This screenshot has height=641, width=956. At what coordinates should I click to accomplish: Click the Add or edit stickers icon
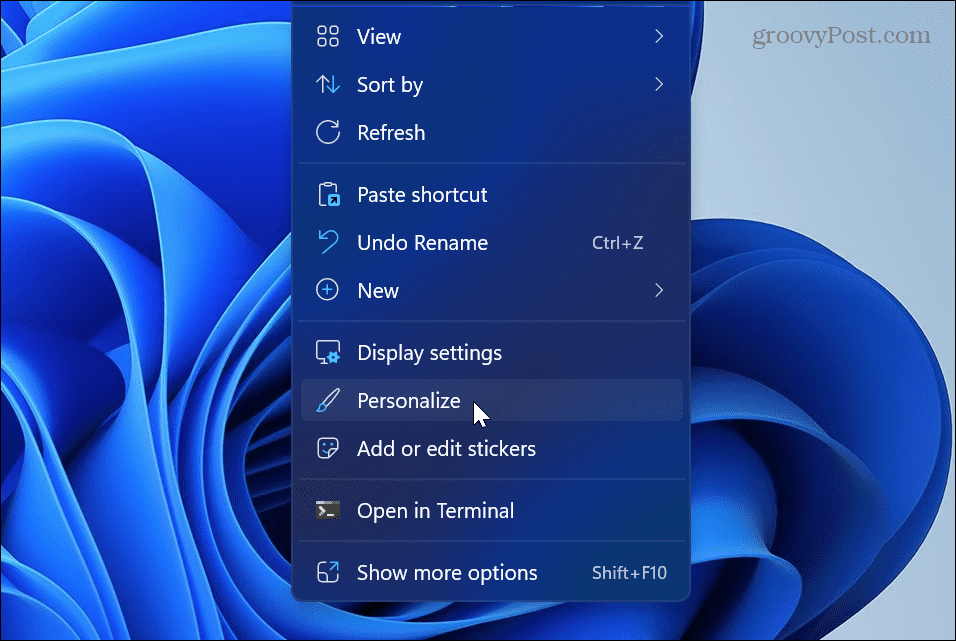click(x=327, y=448)
